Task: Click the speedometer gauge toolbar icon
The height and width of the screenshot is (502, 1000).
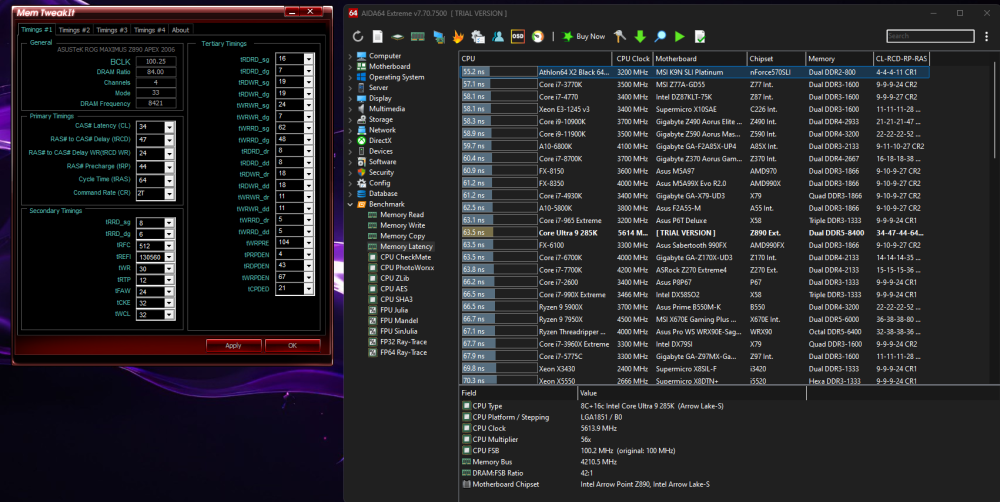Action: coord(538,36)
